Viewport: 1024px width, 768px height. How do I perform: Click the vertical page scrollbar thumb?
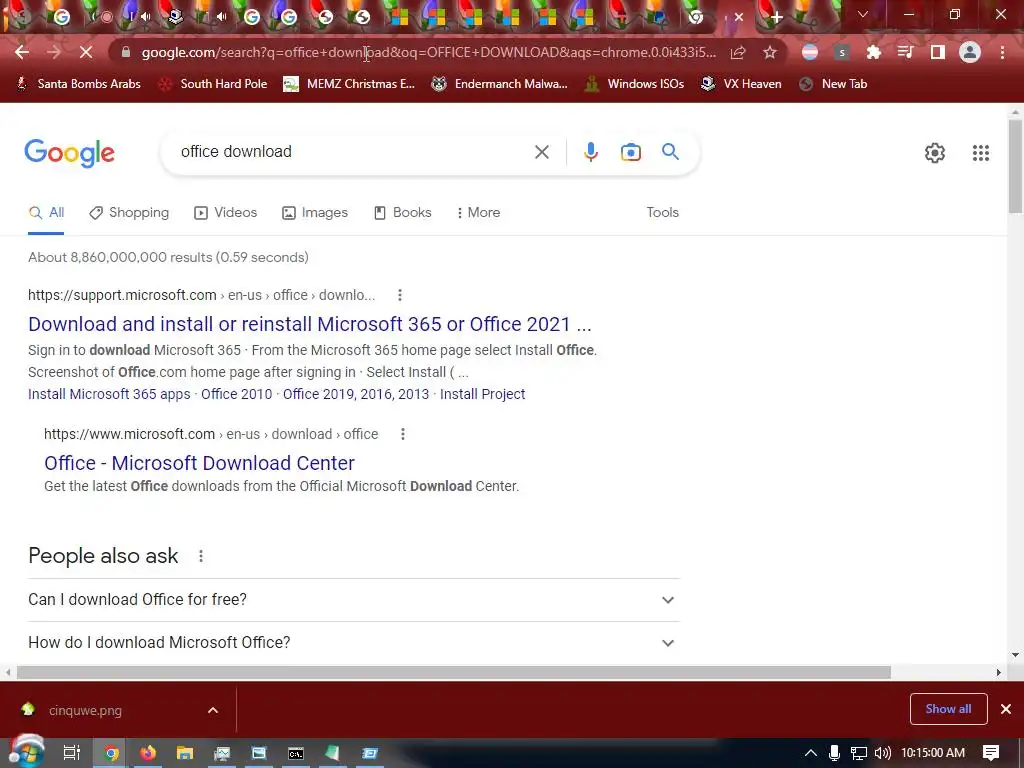click(x=1015, y=167)
